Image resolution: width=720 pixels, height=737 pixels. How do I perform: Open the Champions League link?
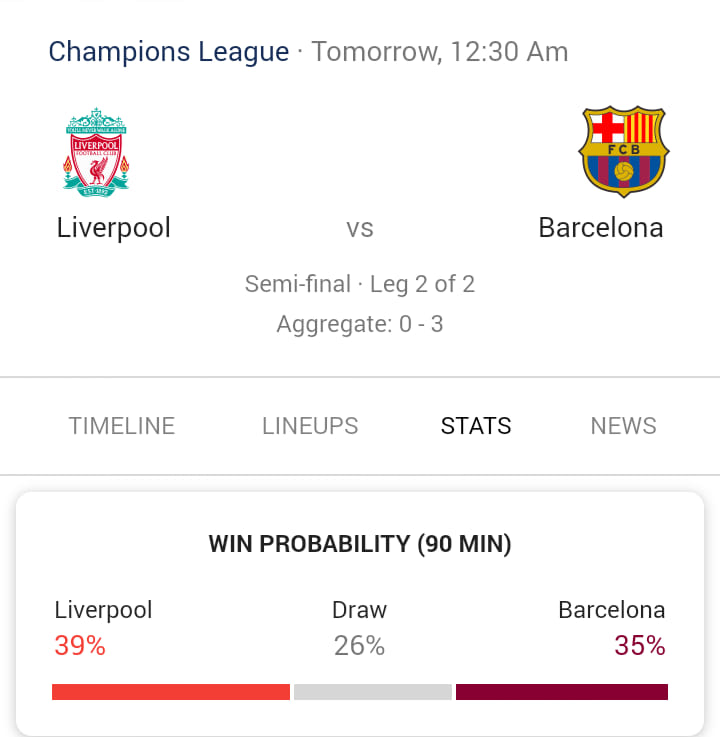(169, 52)
